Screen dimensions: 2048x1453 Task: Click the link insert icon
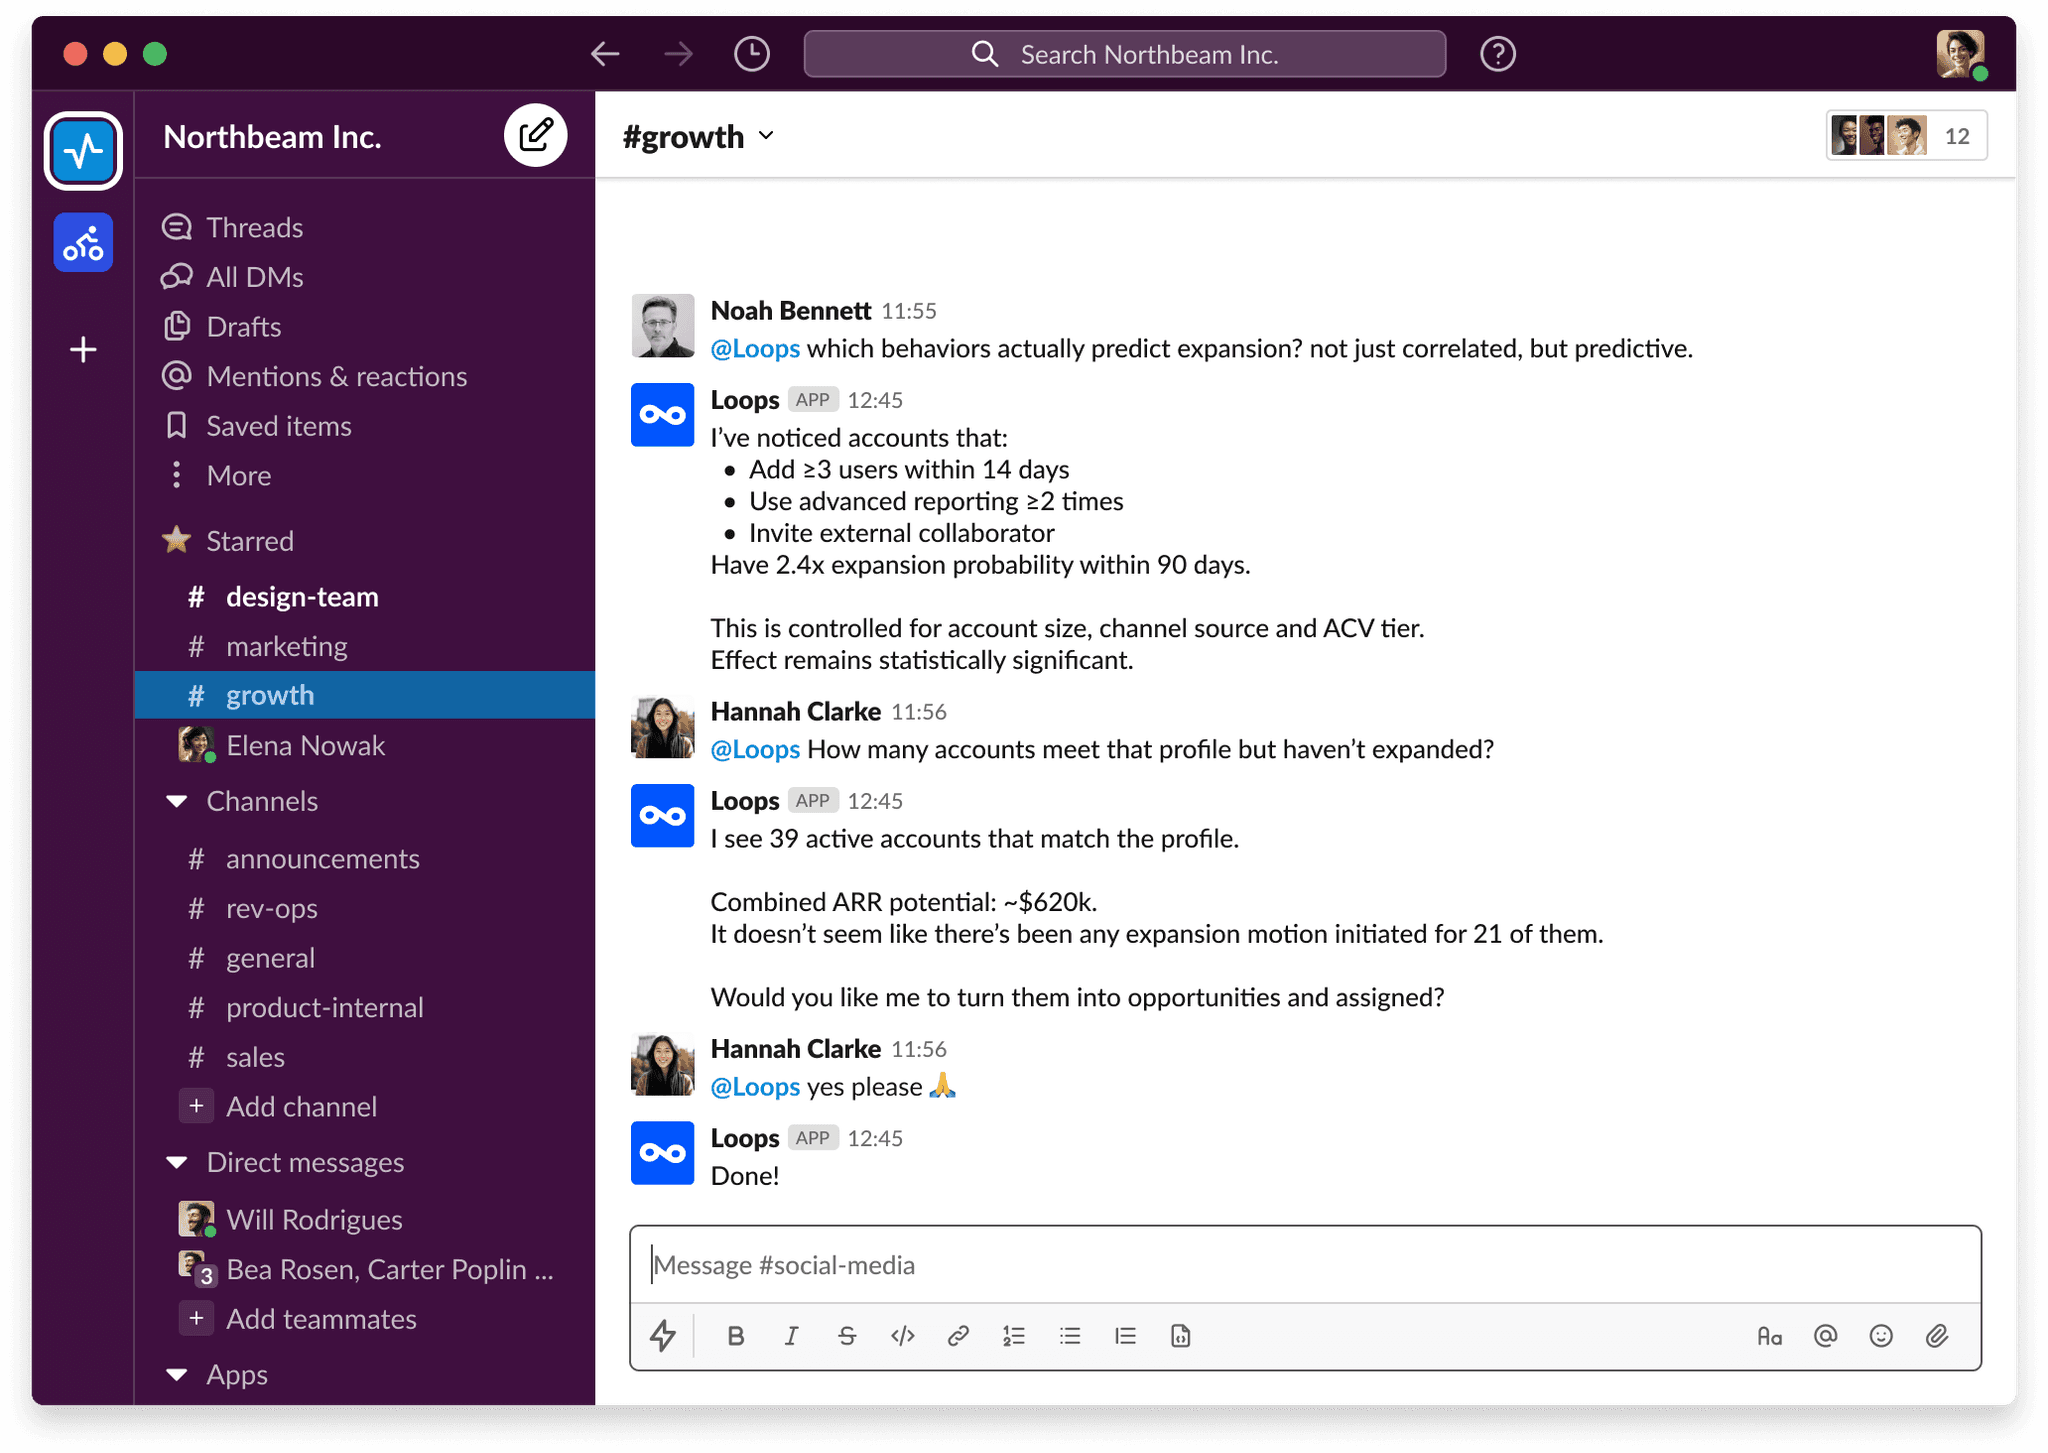(x=958, y=1336)
